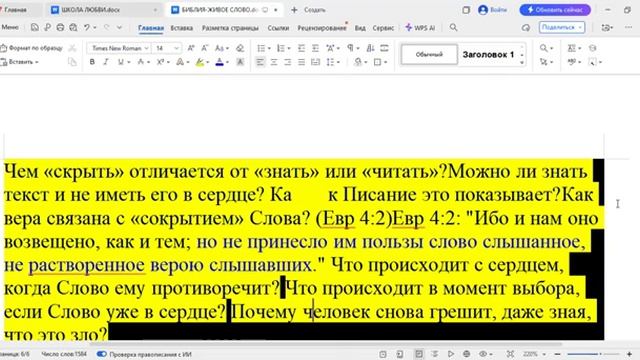Decrease paragraph indent

(x=301, y=48)
